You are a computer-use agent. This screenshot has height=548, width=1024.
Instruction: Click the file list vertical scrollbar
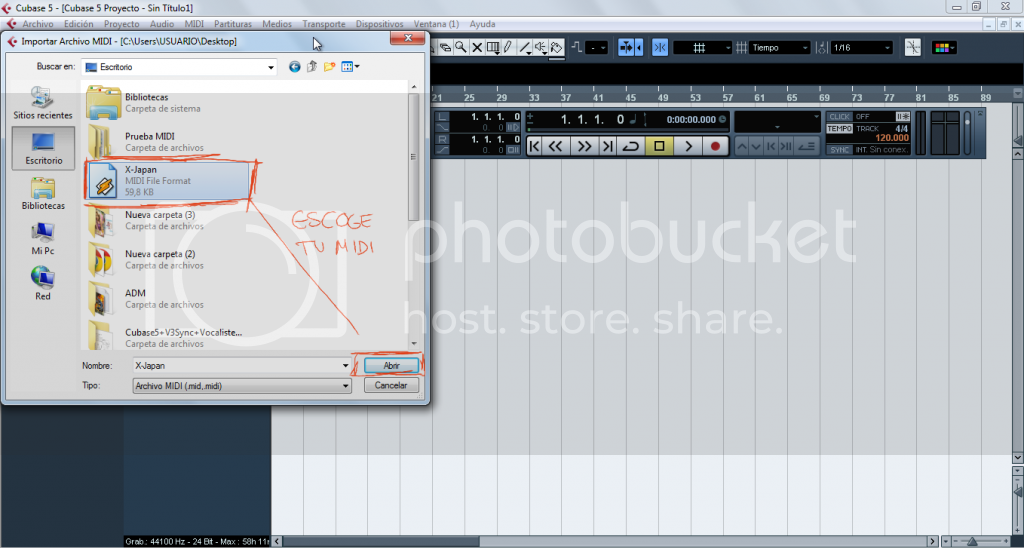coord(413,157)
